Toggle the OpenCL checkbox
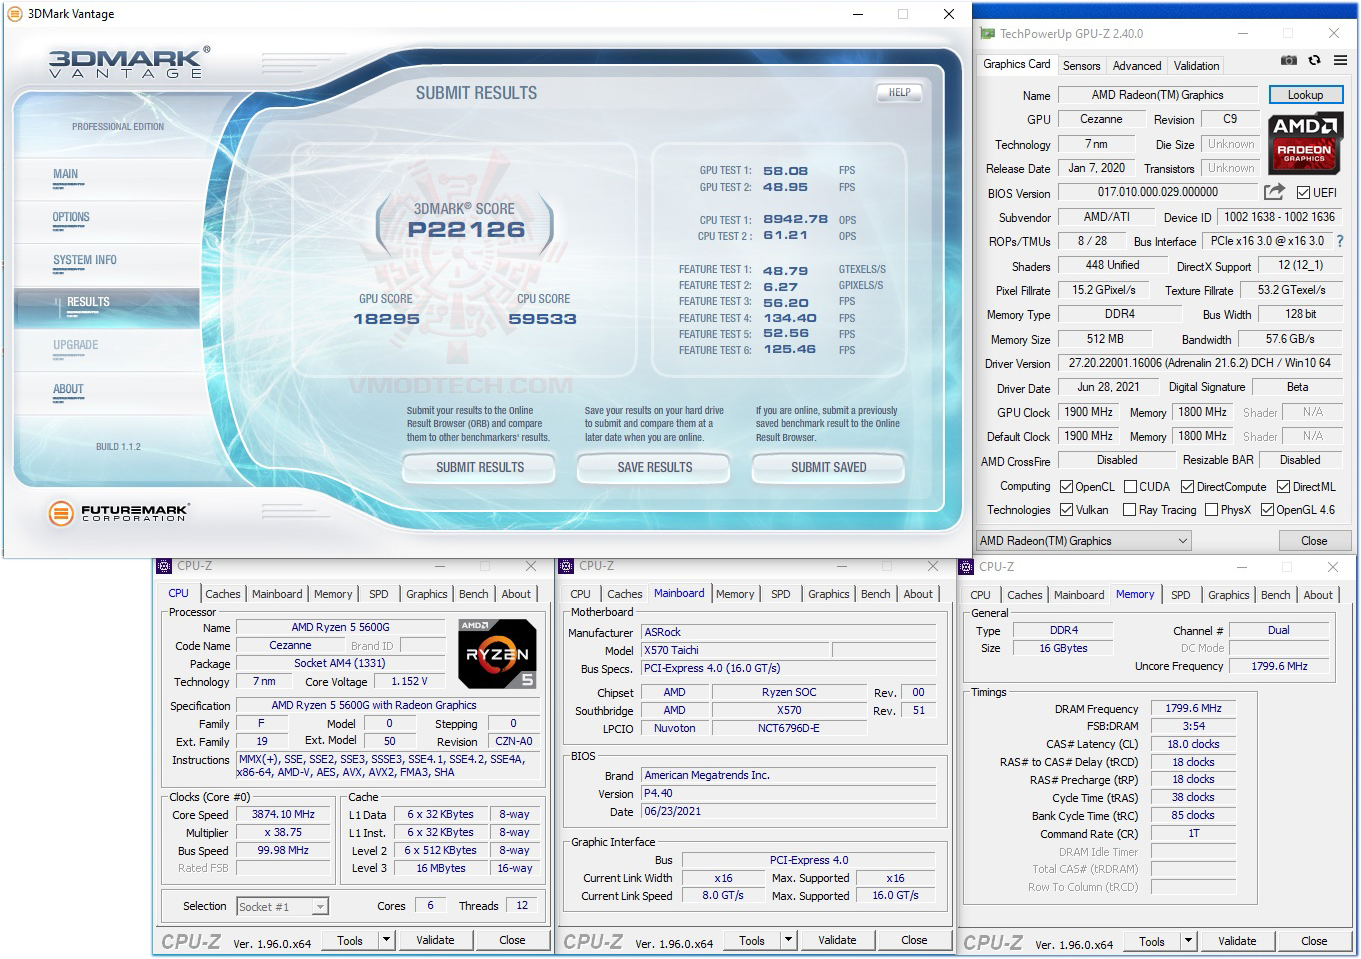 (x=1066, y=487)
